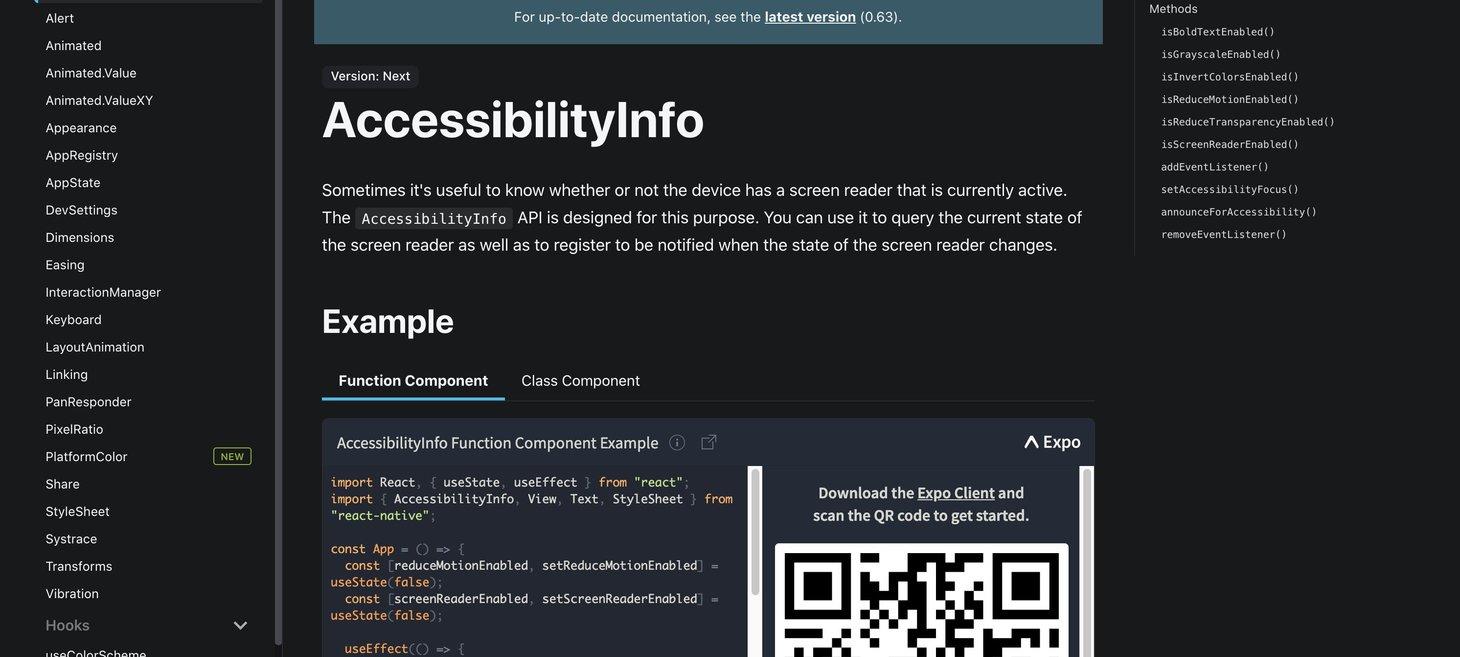Jump to addEventListener() in contents

click(x=1215, y=167)
